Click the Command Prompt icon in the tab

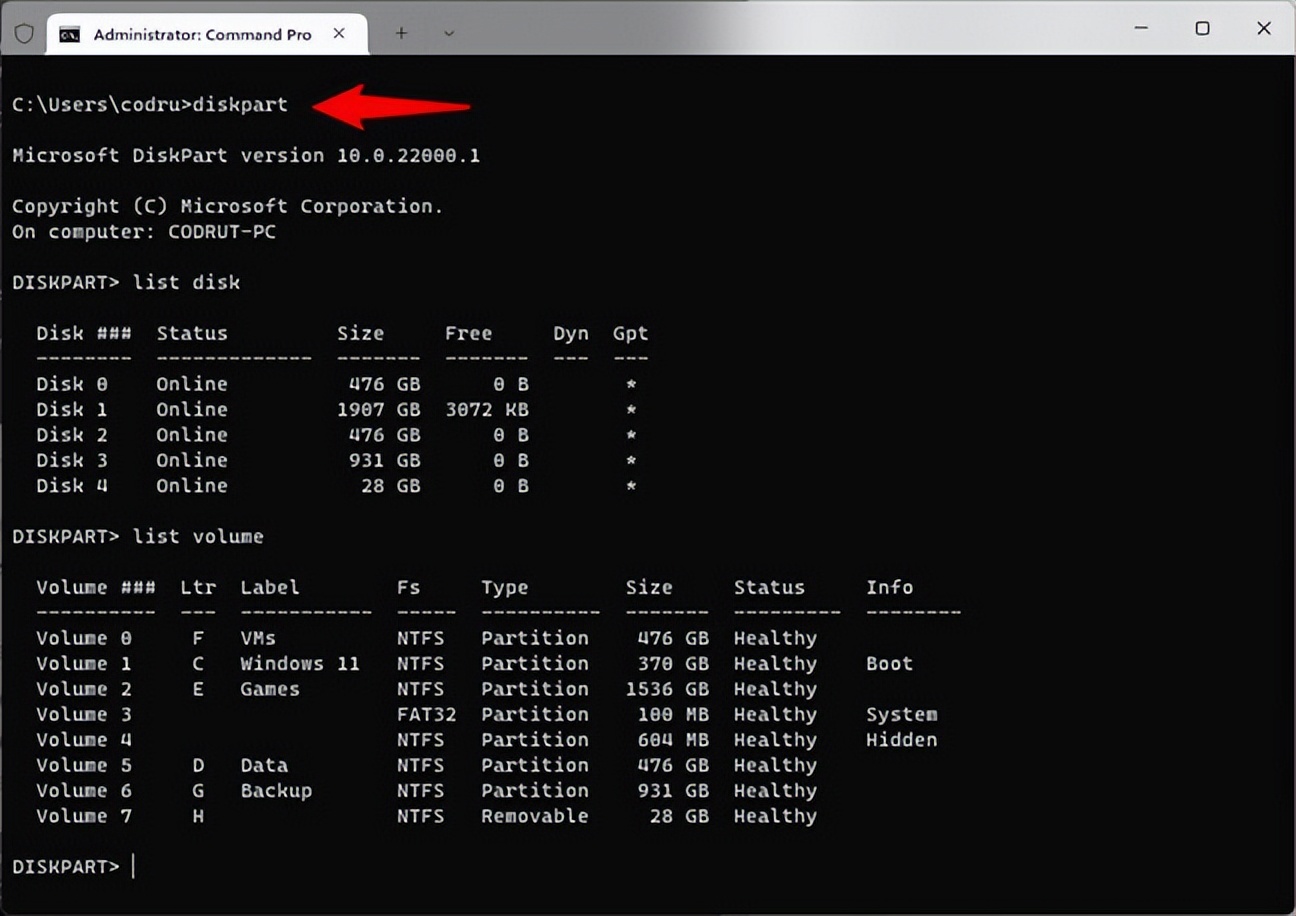pyautogui.click(x=69, y=34)
